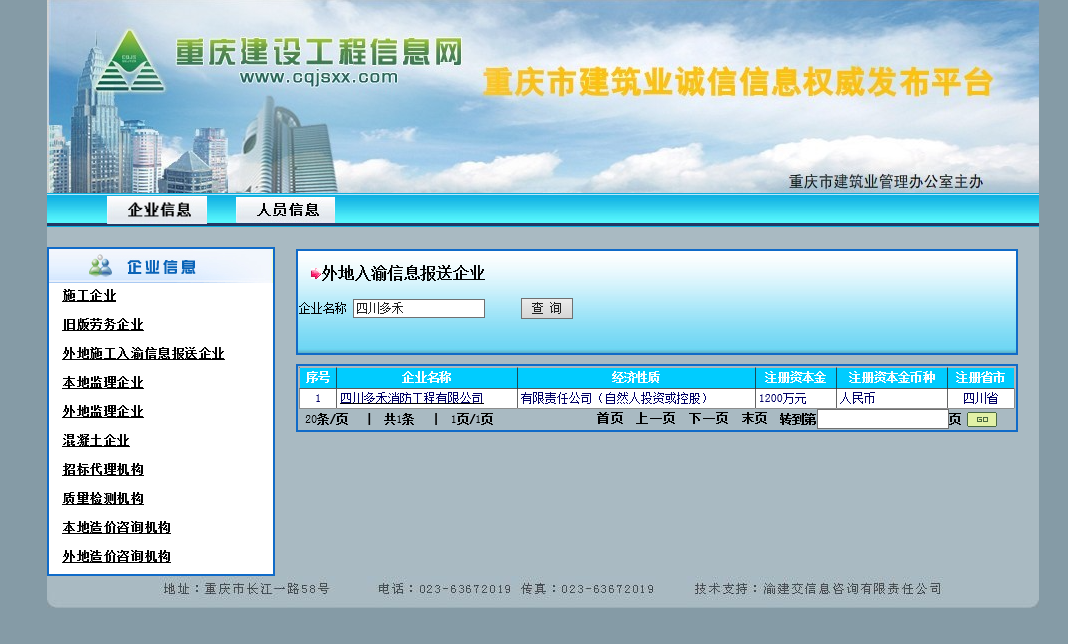The height and width of the screenshot is (644, 1068).
Task: Click the page number input box
Action: [x=882, y=419]
